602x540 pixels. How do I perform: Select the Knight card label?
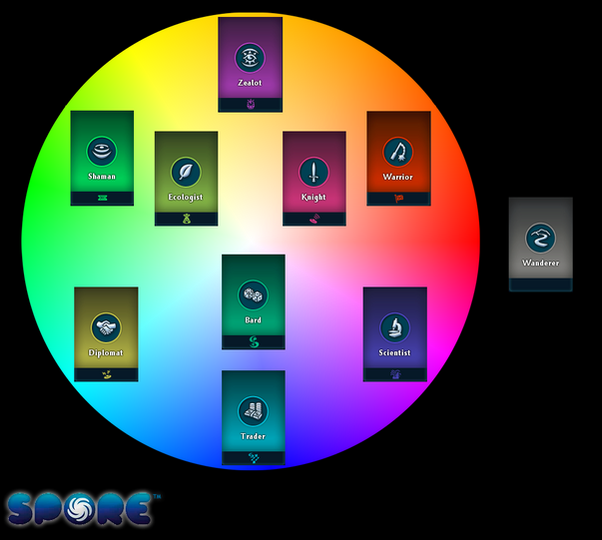click(x=314, y=197)
